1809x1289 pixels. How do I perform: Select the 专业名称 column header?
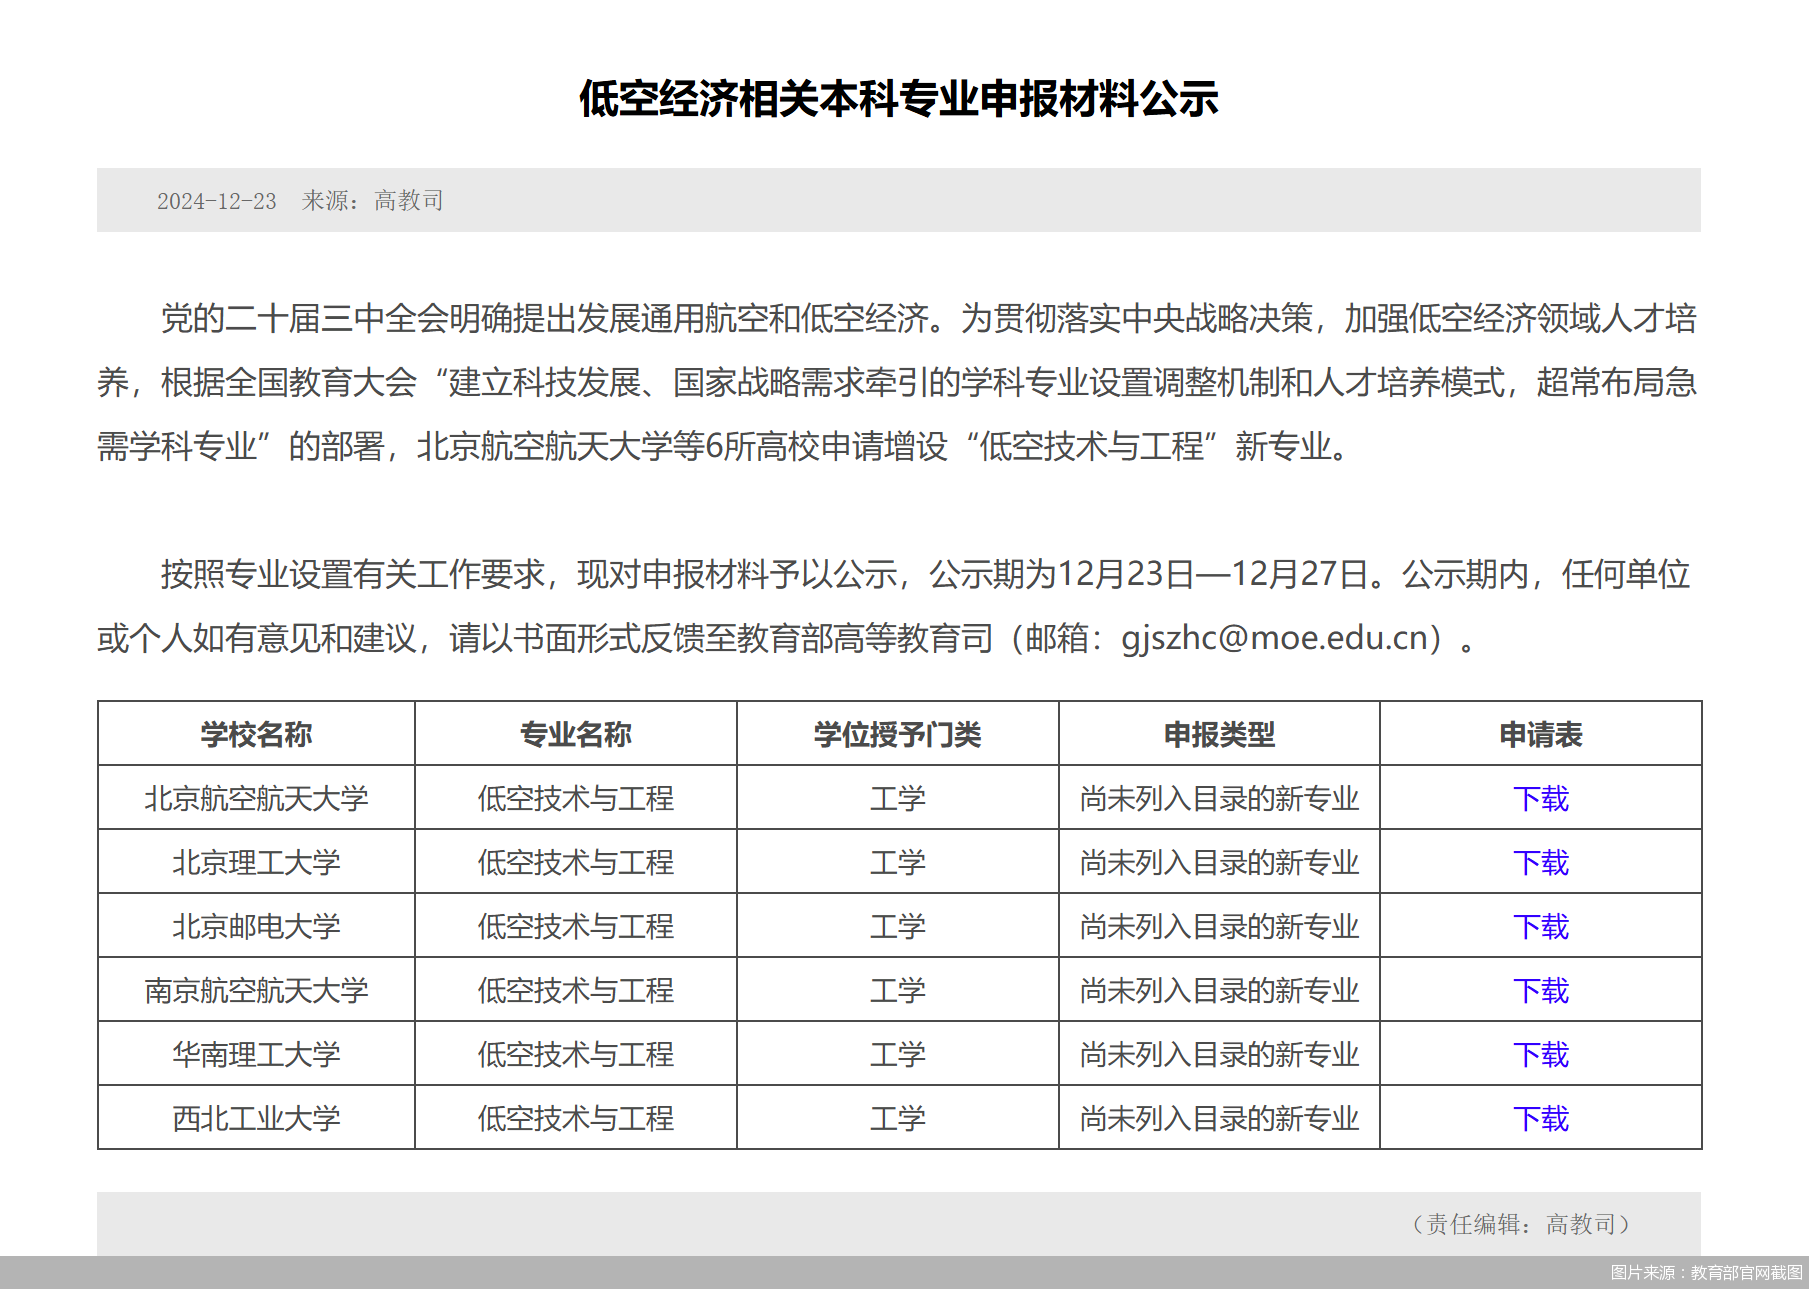pyautogui.click(x=576, y=734)
